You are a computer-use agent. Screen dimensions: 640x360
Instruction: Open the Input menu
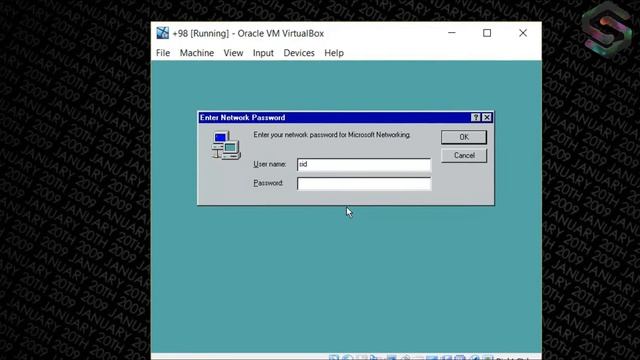(x=263, y=53)
